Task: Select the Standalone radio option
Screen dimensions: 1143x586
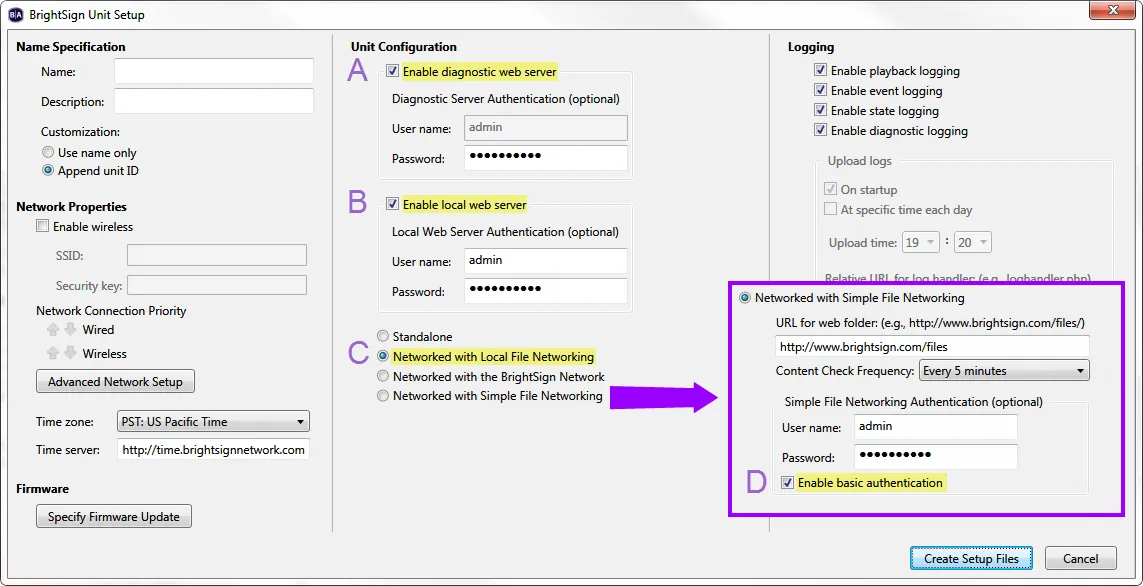Action: 383,337
